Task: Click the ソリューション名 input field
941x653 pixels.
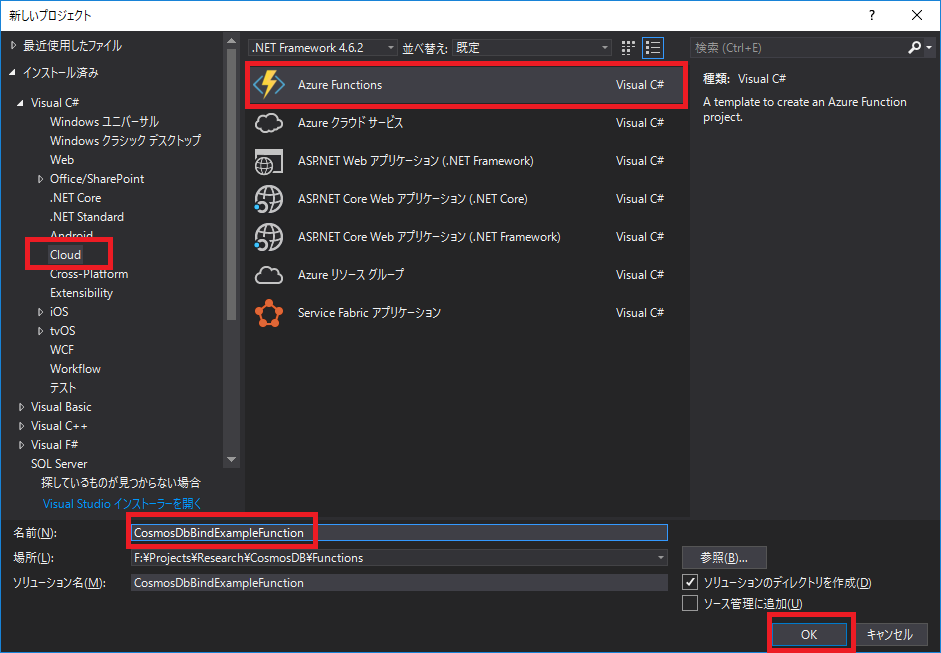Action: pos(399,582)
